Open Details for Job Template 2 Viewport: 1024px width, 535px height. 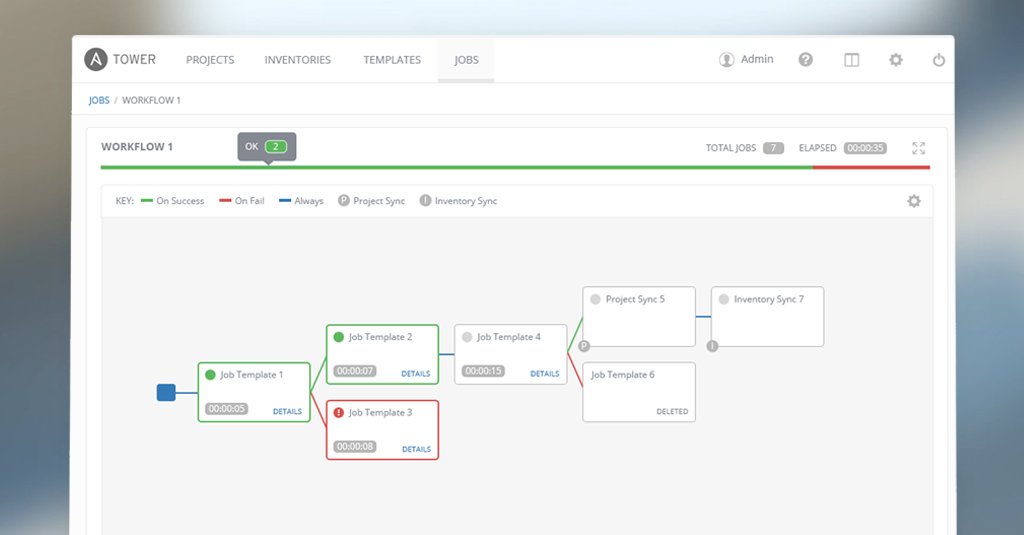(x=416, y=374)
